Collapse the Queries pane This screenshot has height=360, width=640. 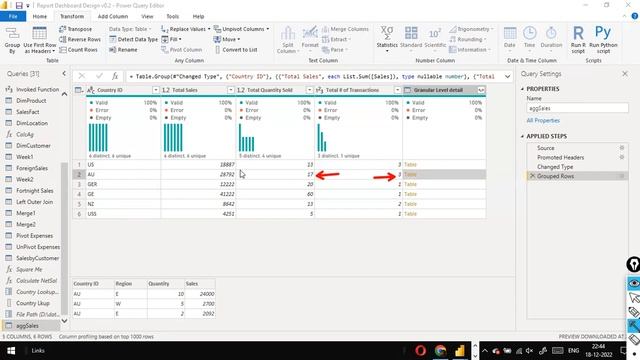pos(64,73)
